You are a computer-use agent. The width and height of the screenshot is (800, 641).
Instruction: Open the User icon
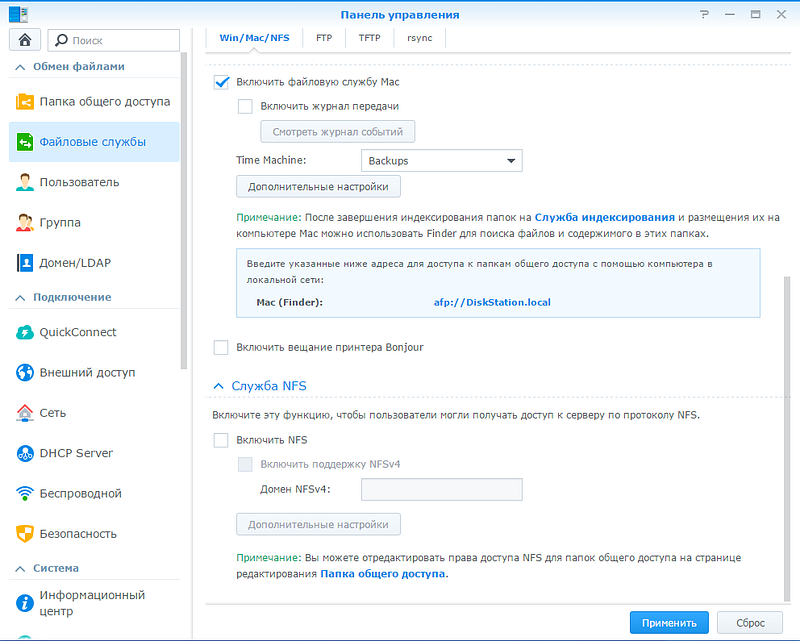point(24,182)
